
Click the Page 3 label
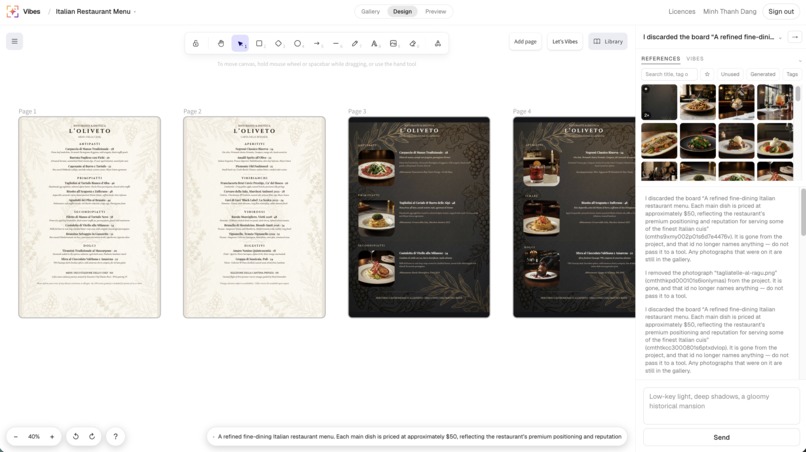(357, 111)
